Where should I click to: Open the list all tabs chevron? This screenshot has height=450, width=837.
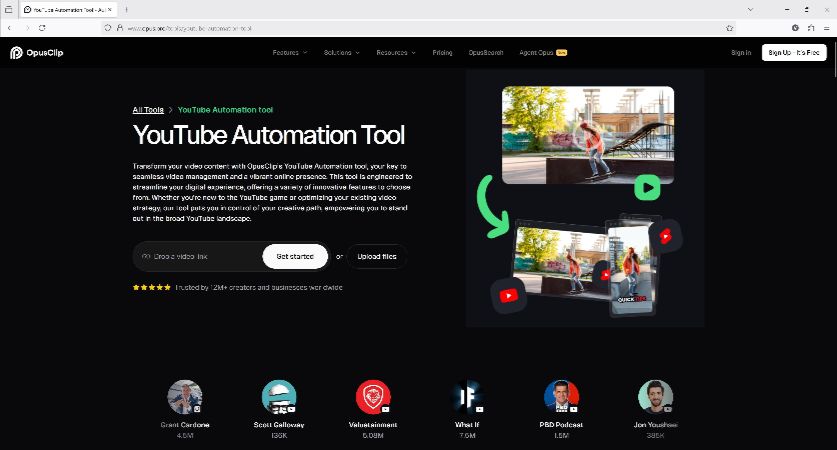click(750, 10)
